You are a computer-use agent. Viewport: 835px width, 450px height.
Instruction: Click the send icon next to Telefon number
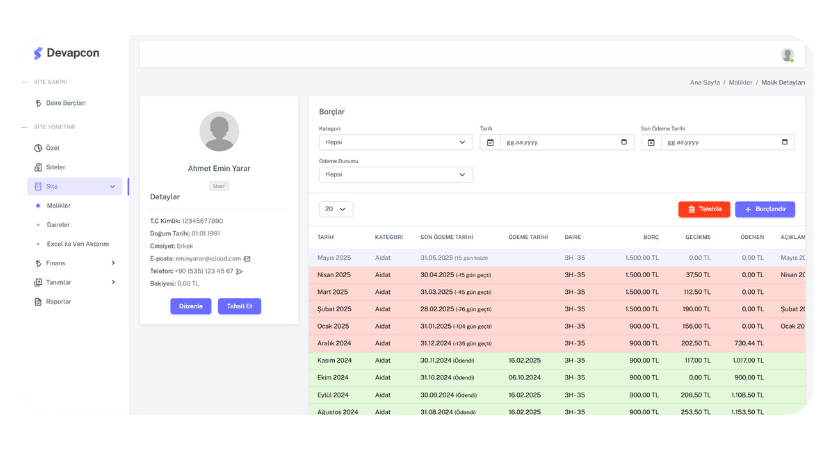(240, 271)
